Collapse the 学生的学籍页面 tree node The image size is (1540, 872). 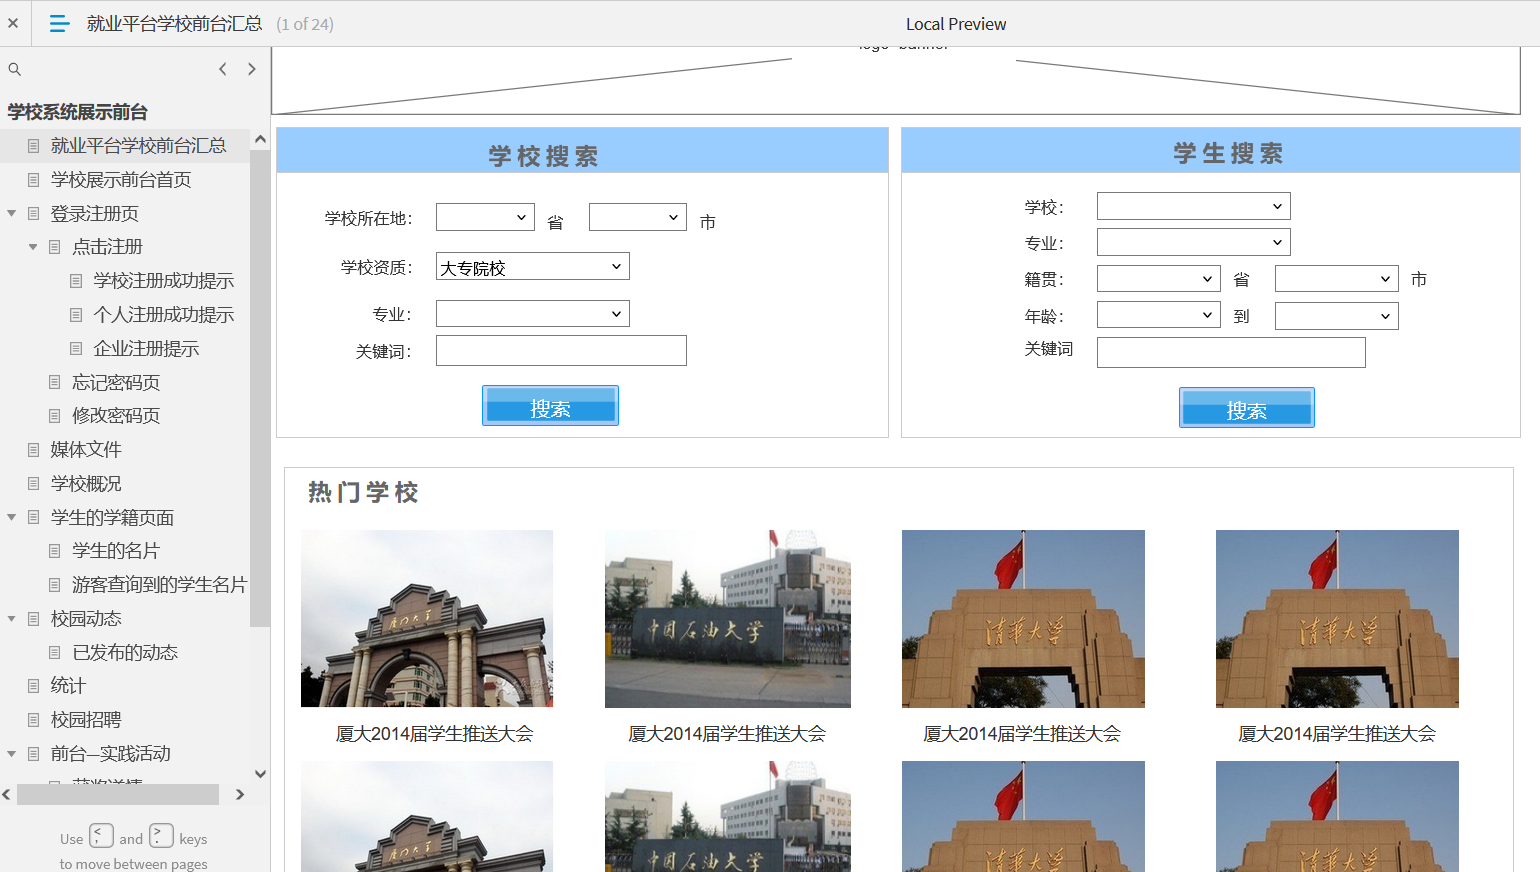tap(11, 517)
